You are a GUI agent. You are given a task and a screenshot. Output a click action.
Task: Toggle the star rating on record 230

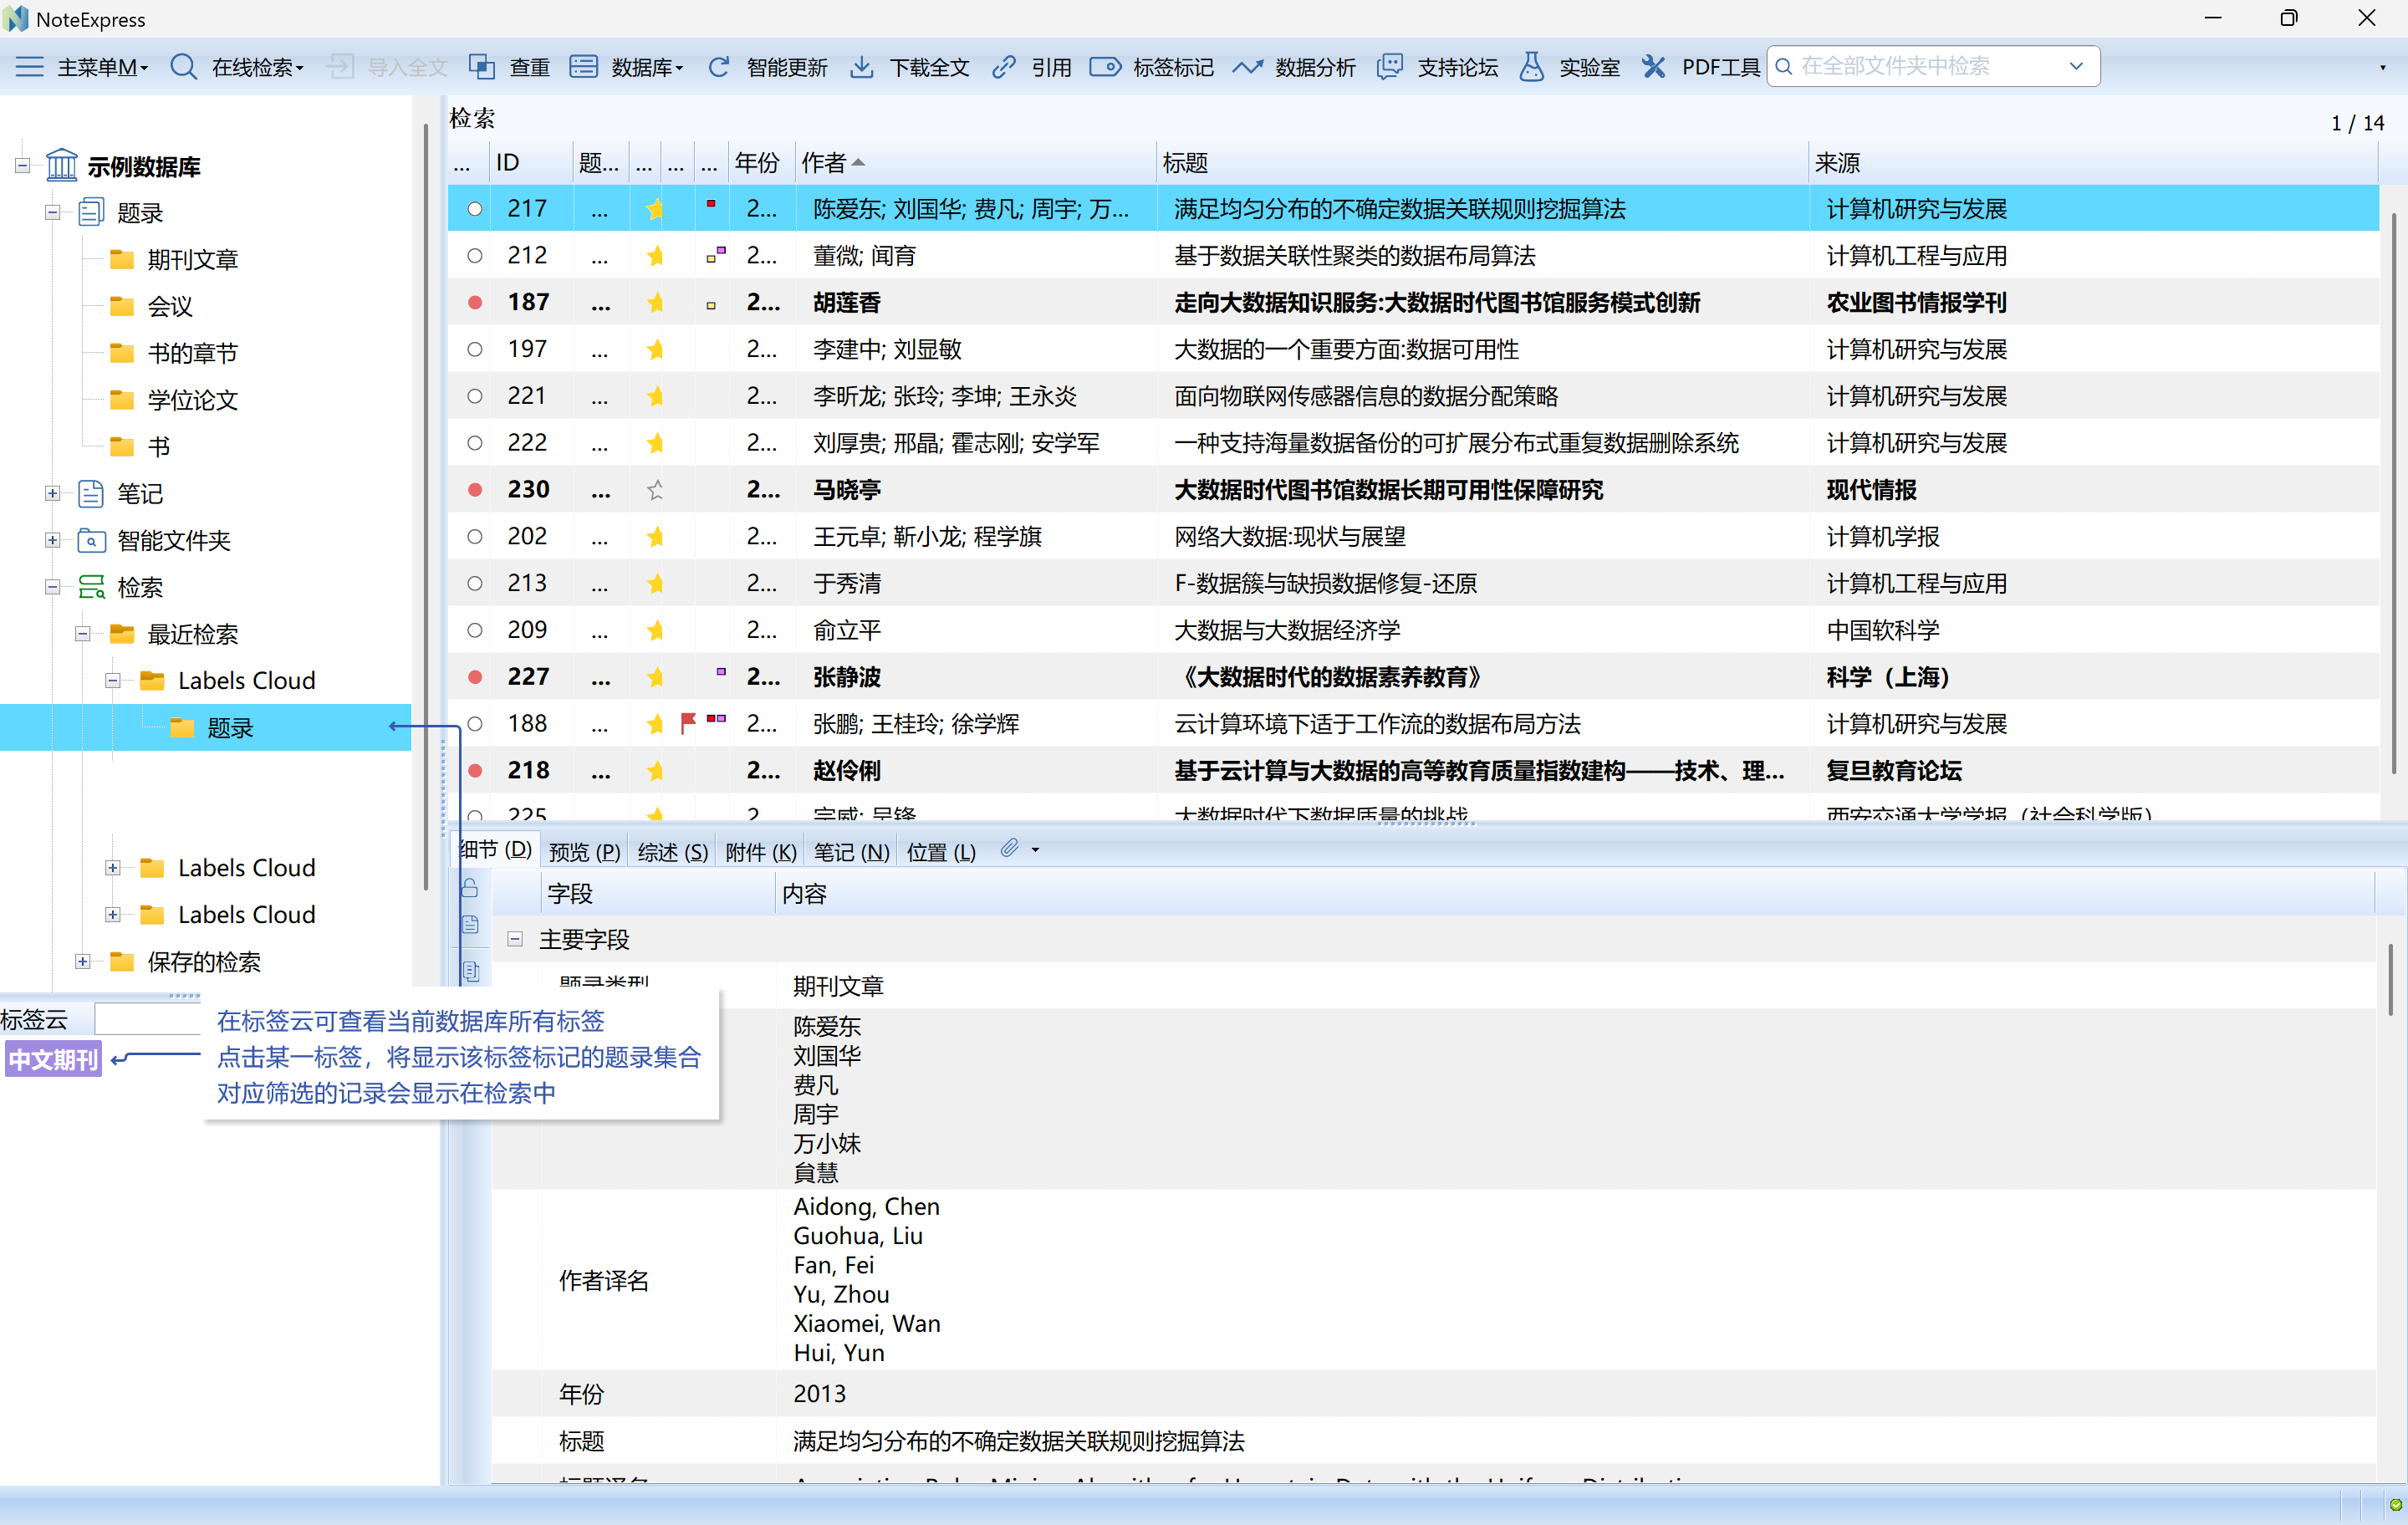click(655, 489)
